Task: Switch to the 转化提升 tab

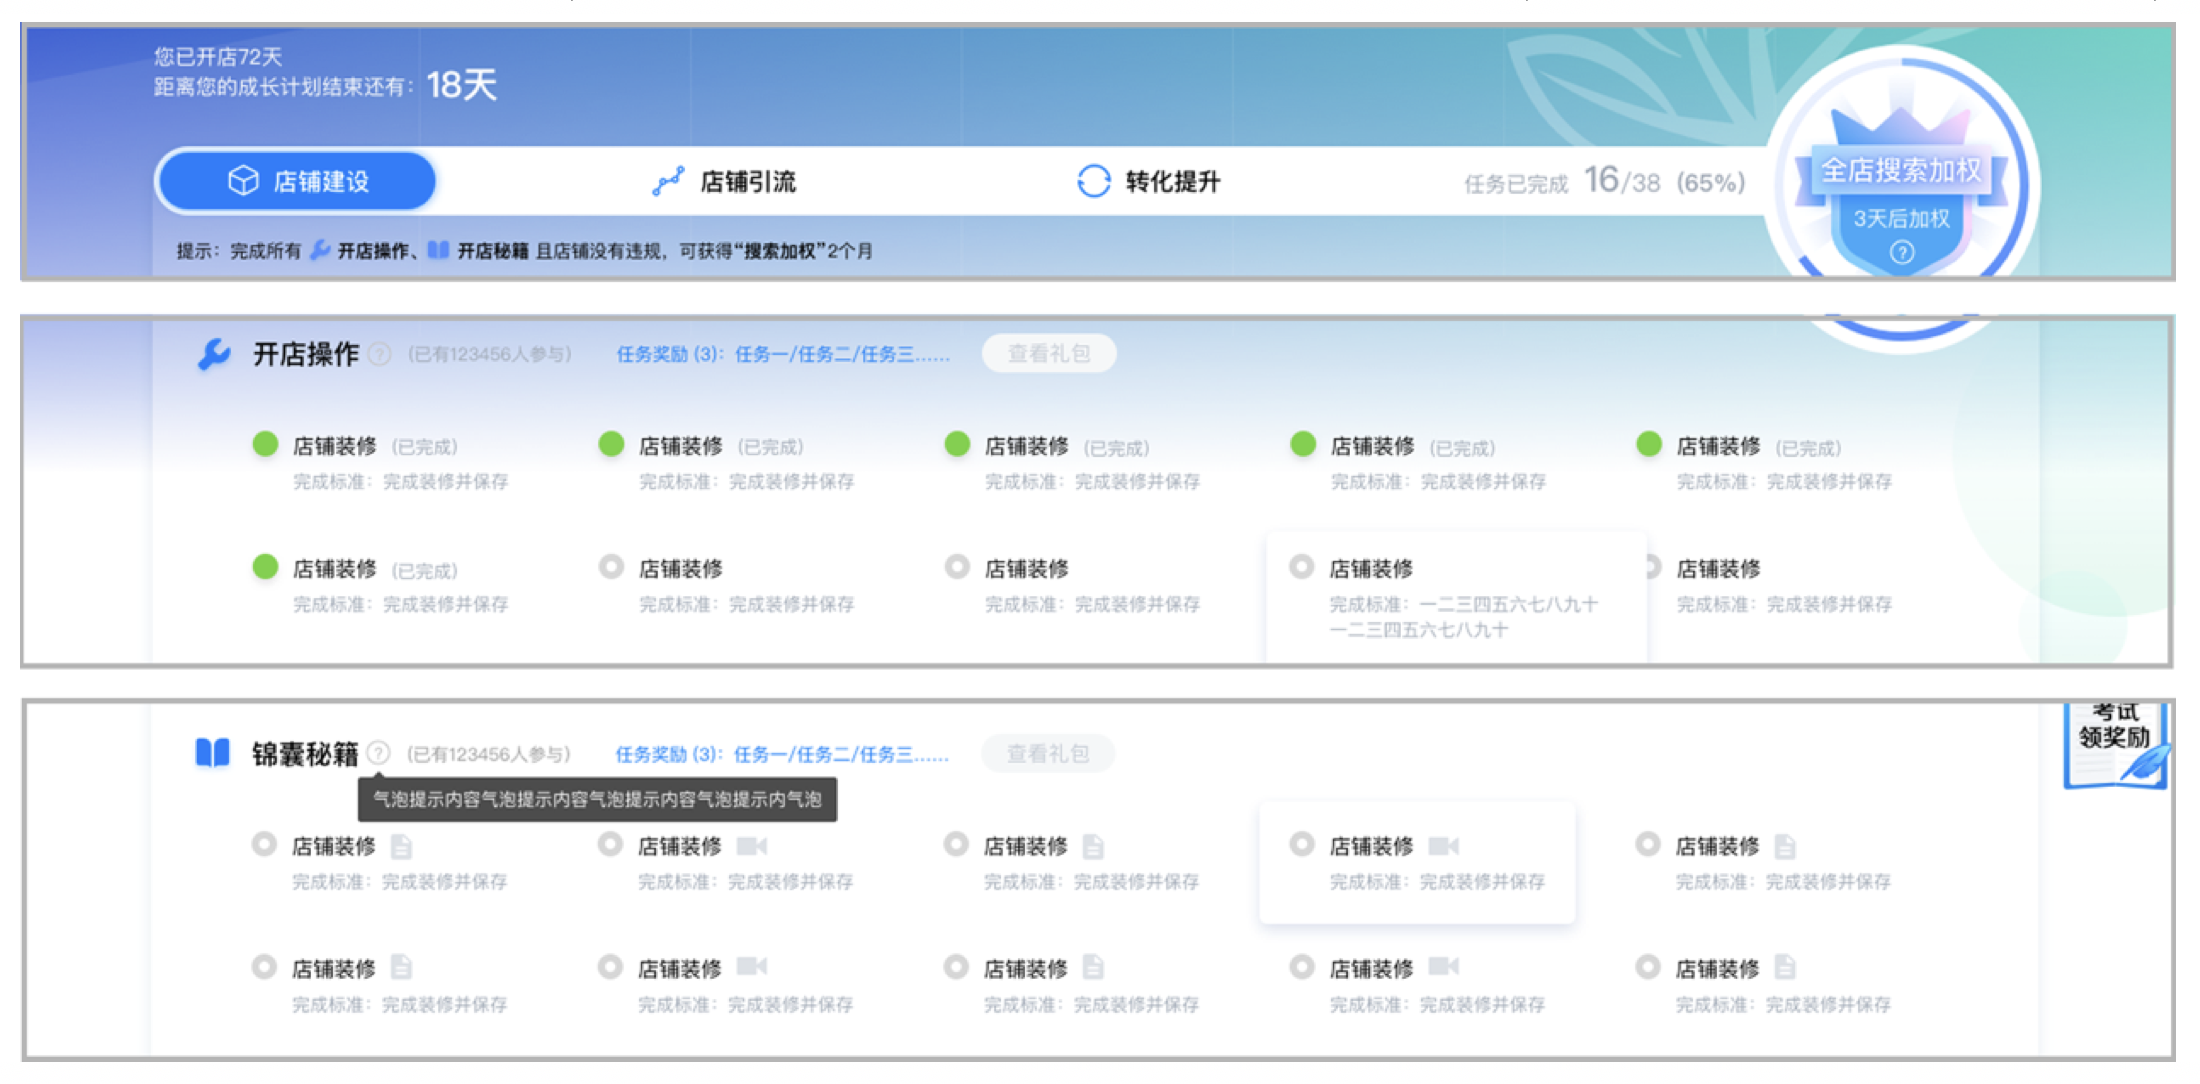Action: coord(1149,182)
